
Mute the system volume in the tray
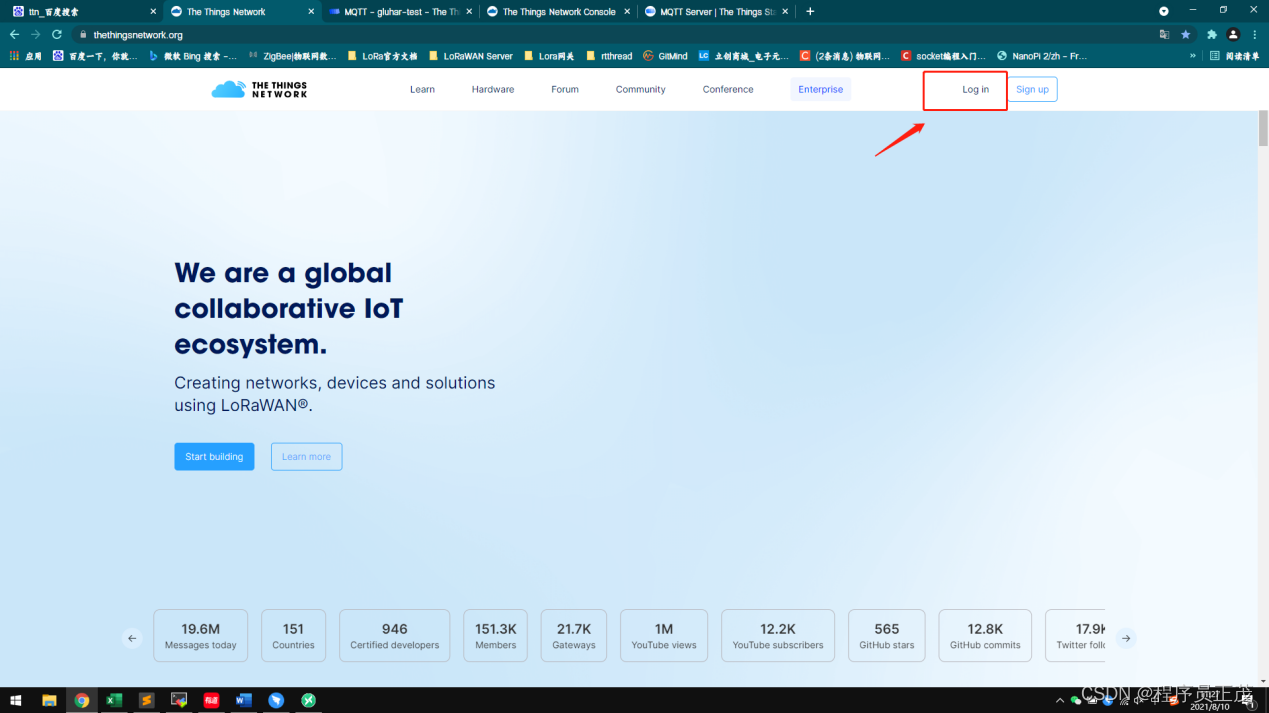(x=1138, y=700)
